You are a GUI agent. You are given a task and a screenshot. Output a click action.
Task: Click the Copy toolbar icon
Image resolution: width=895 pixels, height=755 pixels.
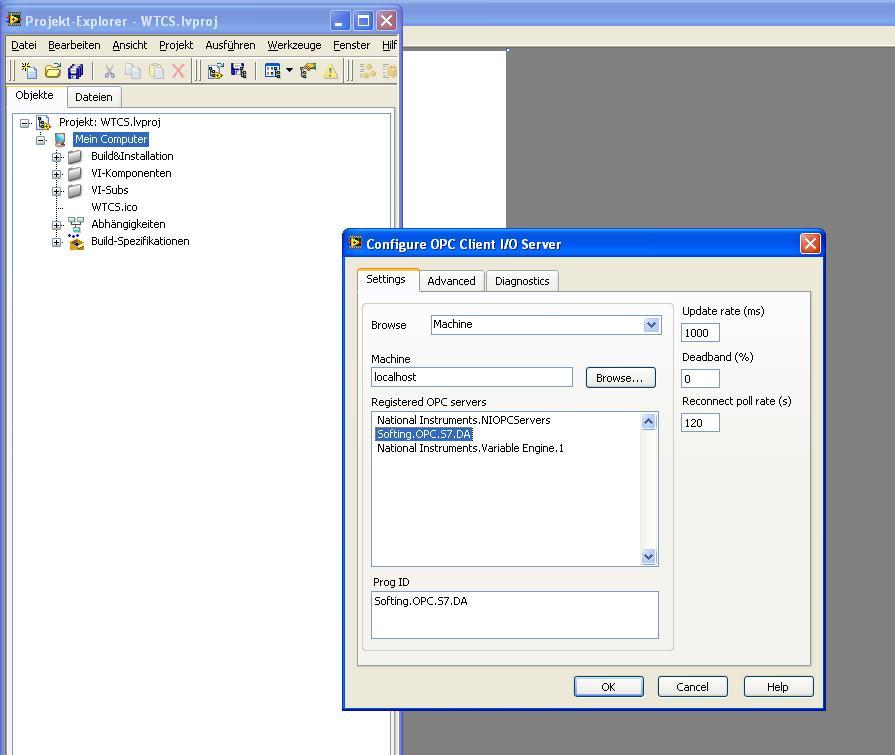click(132, 71)
